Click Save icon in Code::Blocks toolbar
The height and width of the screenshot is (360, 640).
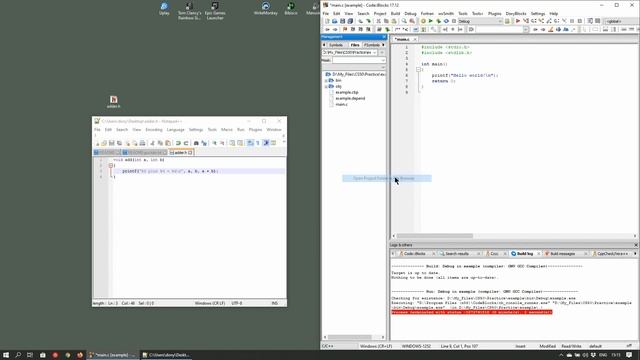[x=342, y=21]
